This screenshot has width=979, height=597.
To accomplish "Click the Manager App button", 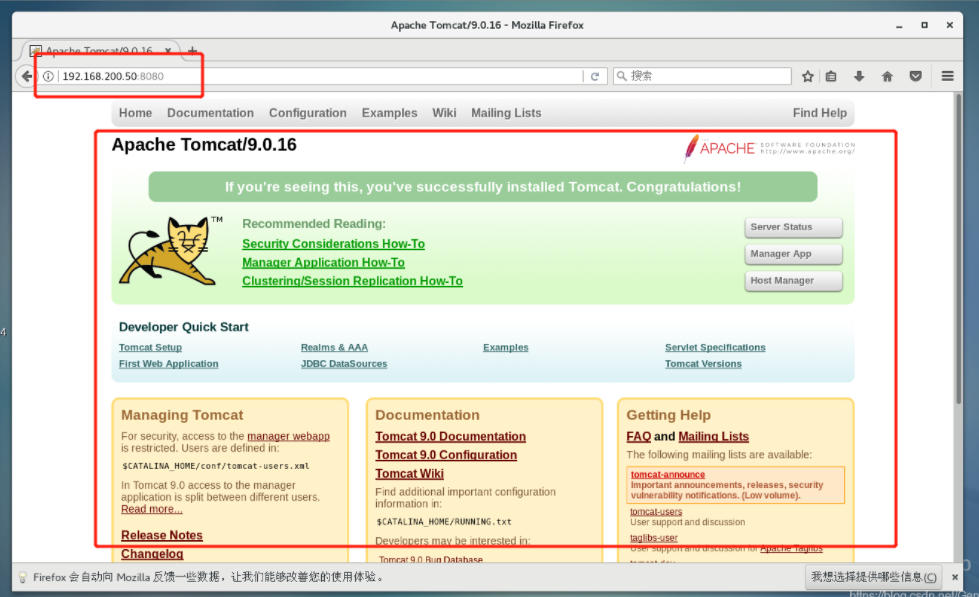I will tap(794, 254).
